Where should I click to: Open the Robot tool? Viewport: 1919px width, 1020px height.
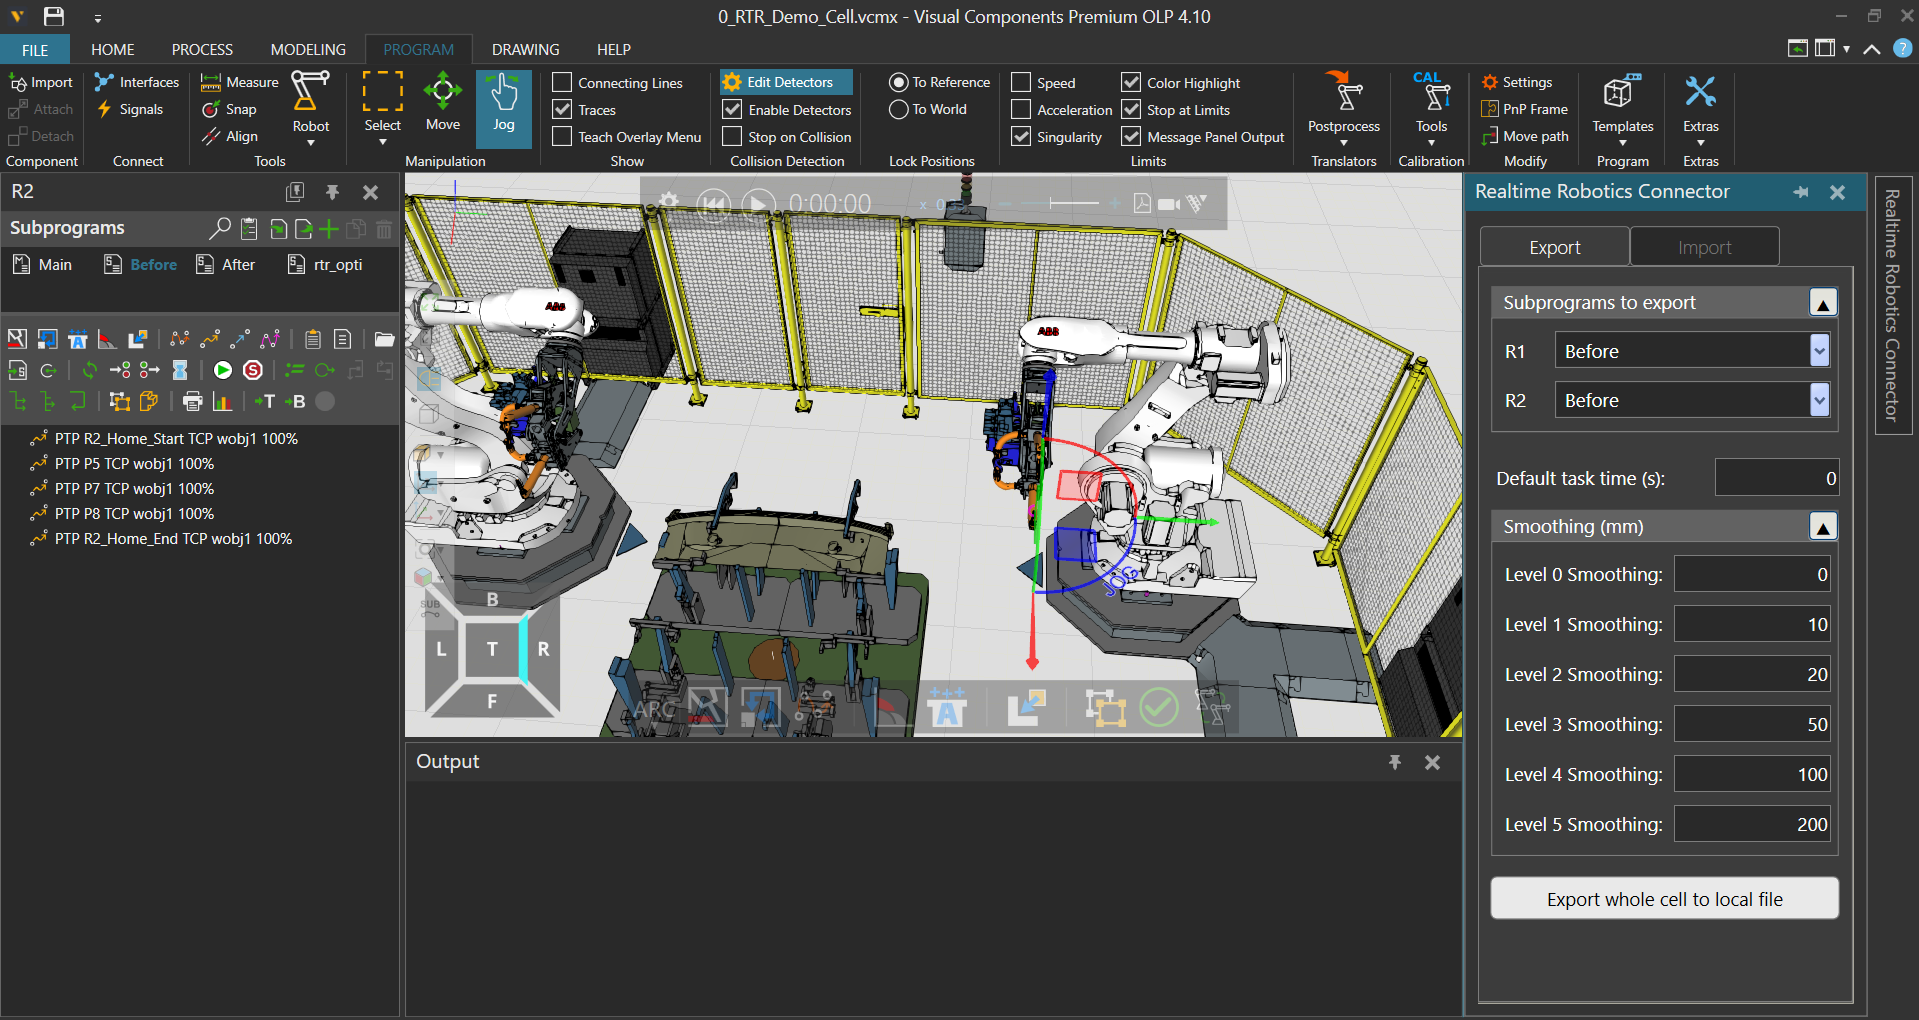tap(311, 108)
